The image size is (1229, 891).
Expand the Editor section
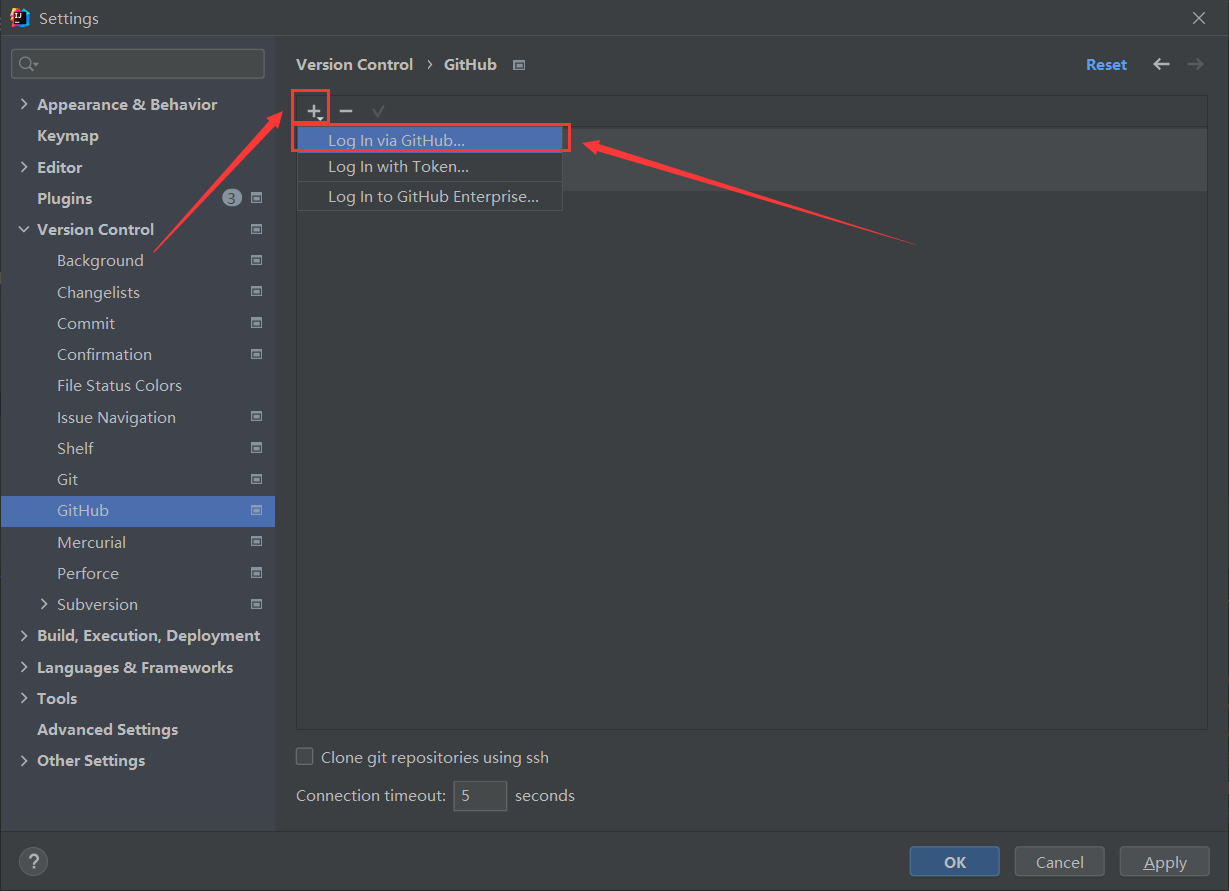coord(24,167)
